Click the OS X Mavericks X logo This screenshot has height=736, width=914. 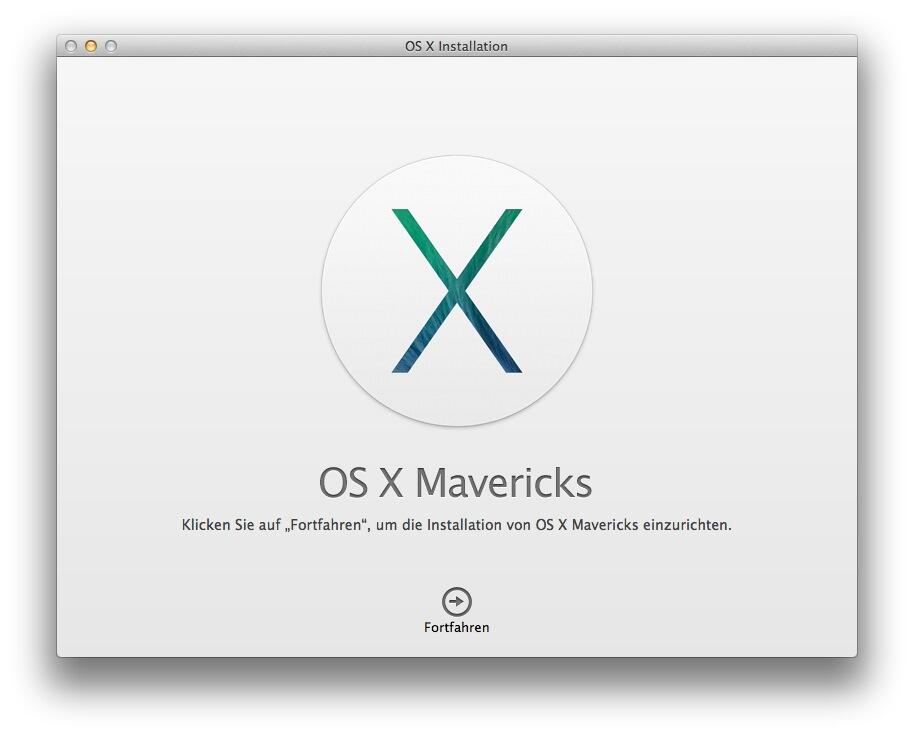point(456,291)
